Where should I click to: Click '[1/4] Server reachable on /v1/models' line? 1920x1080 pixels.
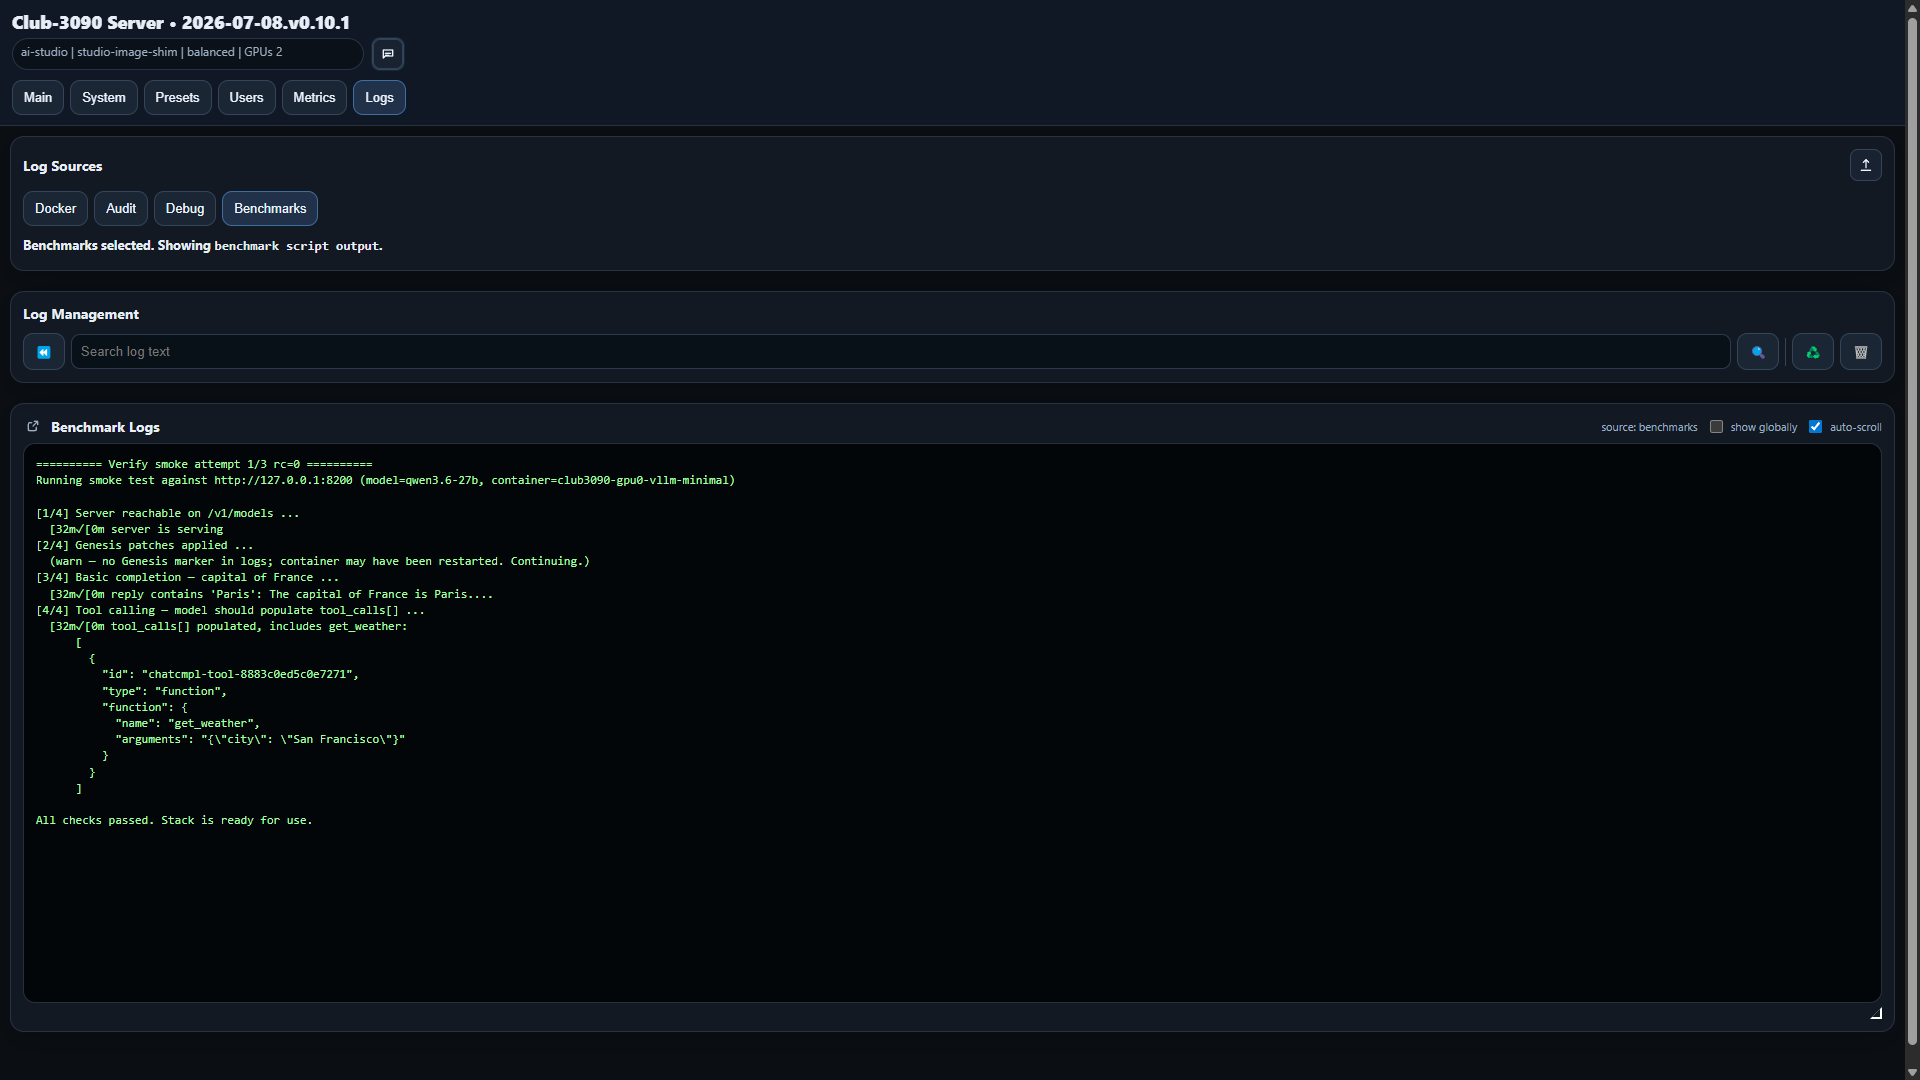pyautogui.click(x=168, y=514)
